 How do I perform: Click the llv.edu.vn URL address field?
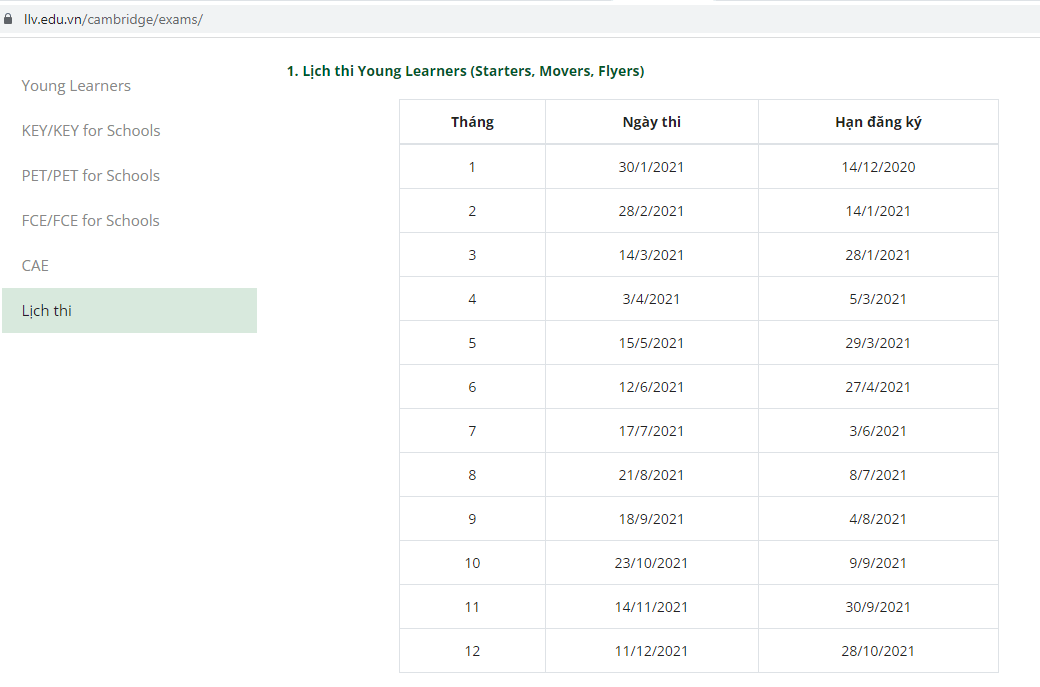113,19
